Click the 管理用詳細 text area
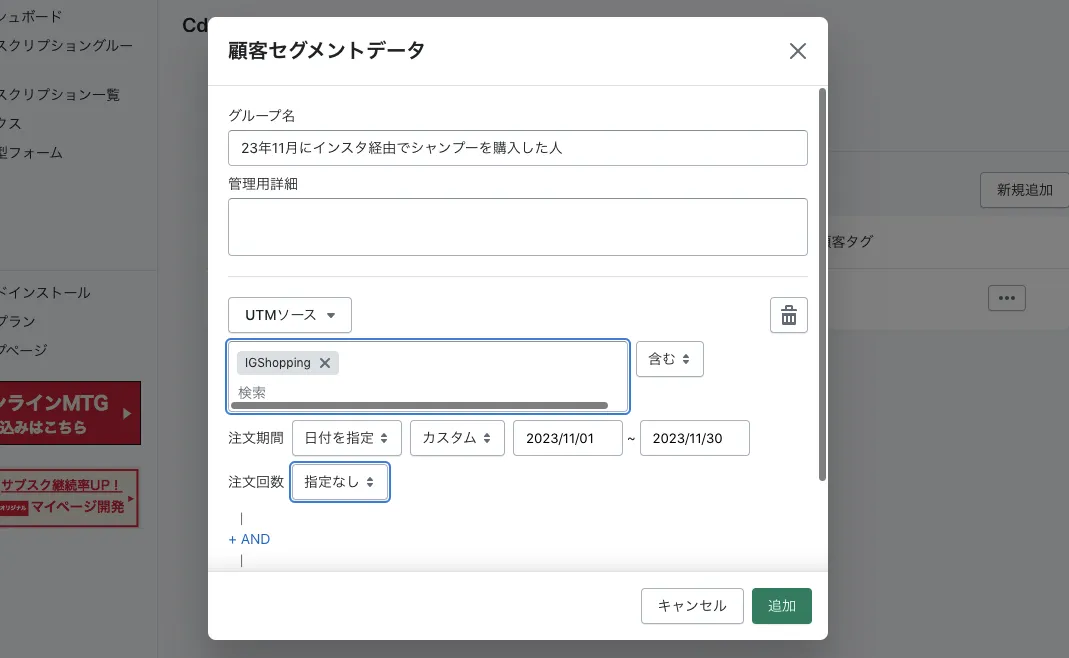This screenshot has height=658, width=1069. 517,227
